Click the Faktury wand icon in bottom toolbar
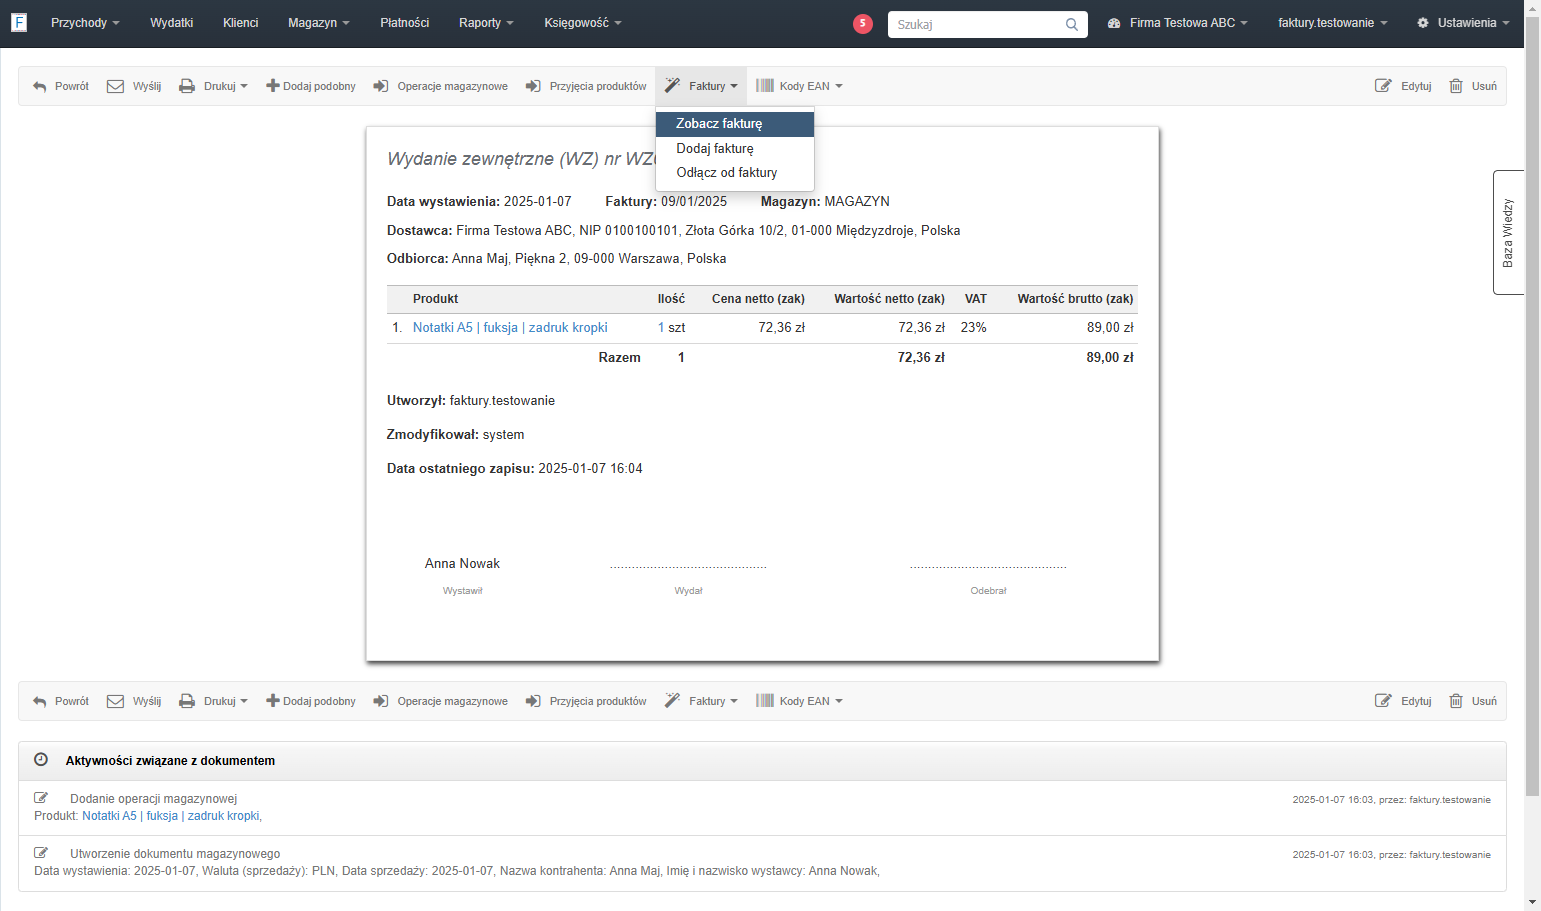The height and width of the screenshot is (911, 1541). (673, 701)
